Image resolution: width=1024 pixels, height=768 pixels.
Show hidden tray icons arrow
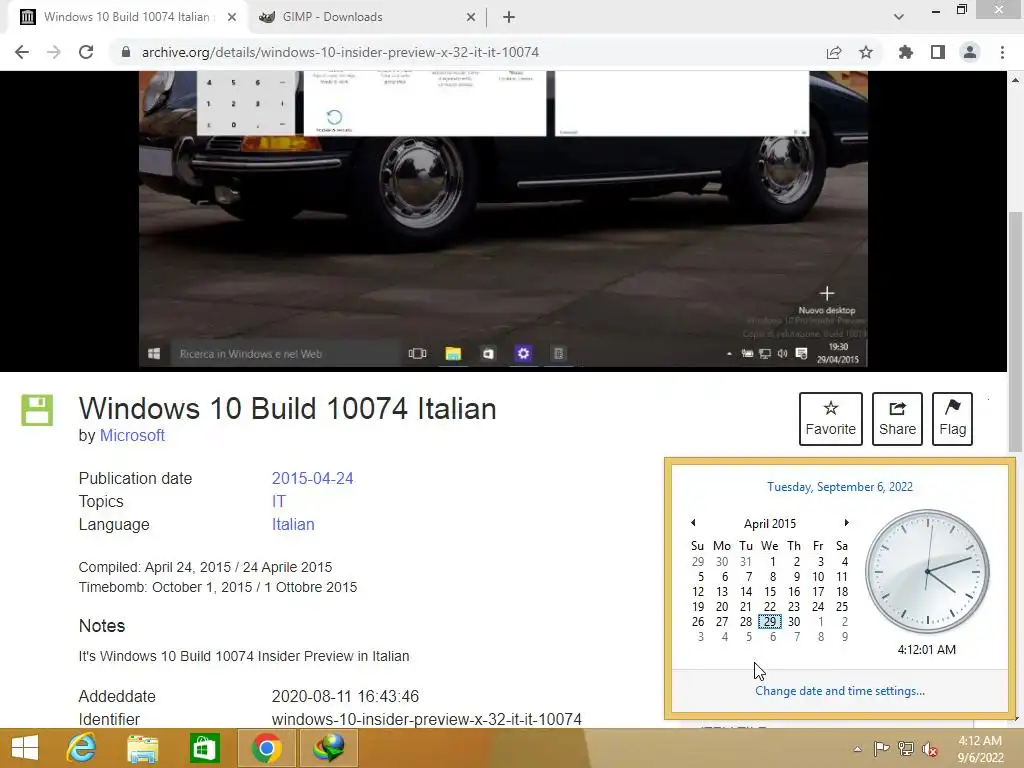pyautogui.click(x=857, y=749)
